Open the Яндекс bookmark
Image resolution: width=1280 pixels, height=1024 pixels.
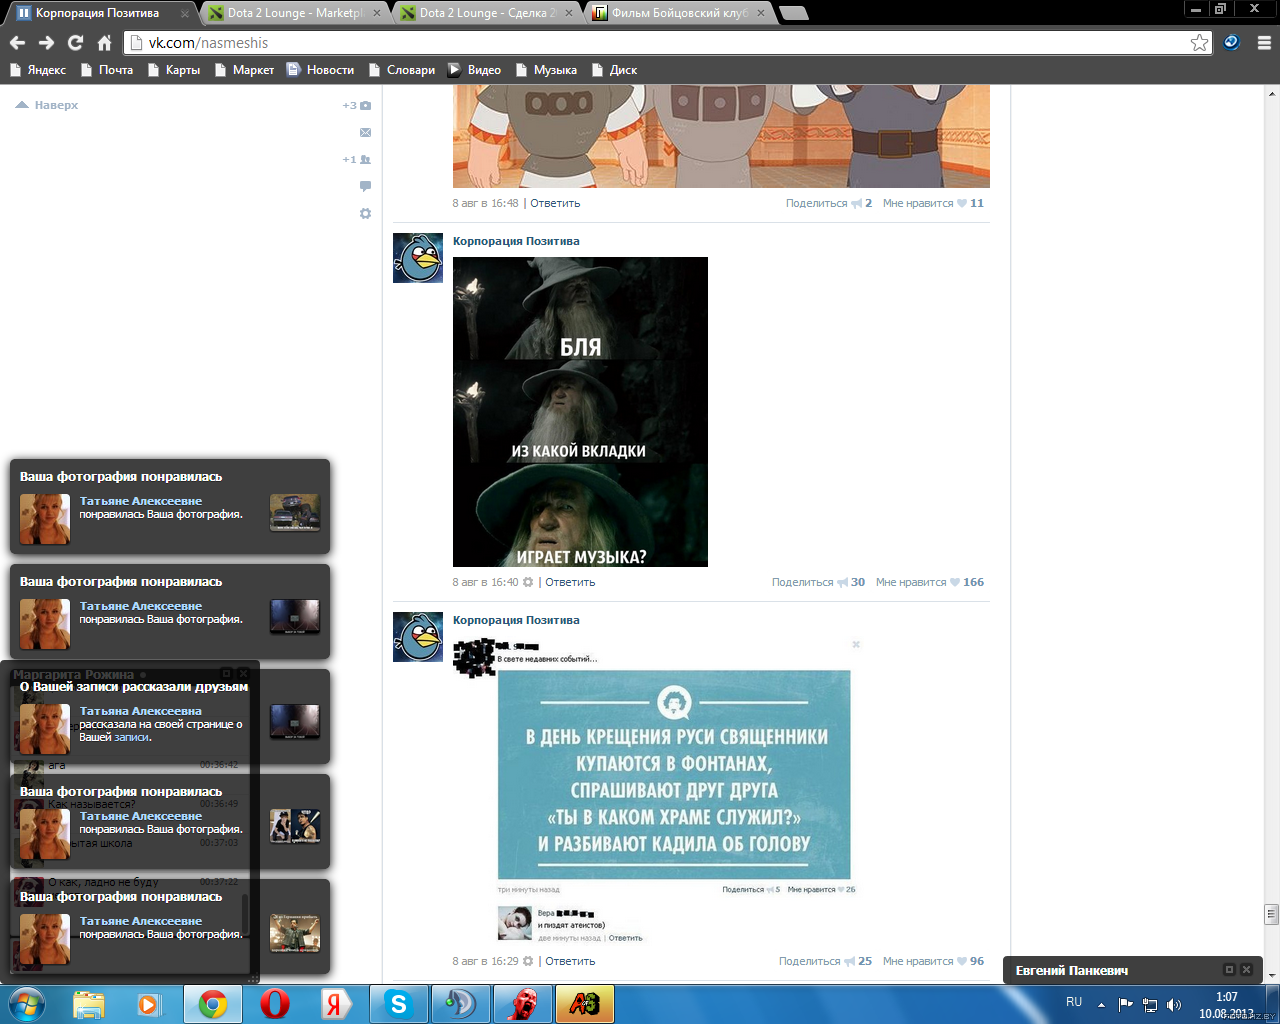coord(38,70)
